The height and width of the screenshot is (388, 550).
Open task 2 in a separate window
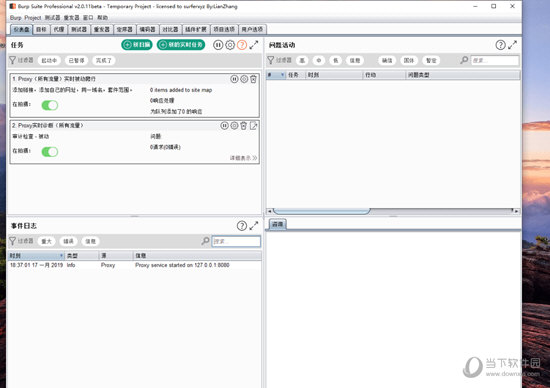(x=253, y=126)
